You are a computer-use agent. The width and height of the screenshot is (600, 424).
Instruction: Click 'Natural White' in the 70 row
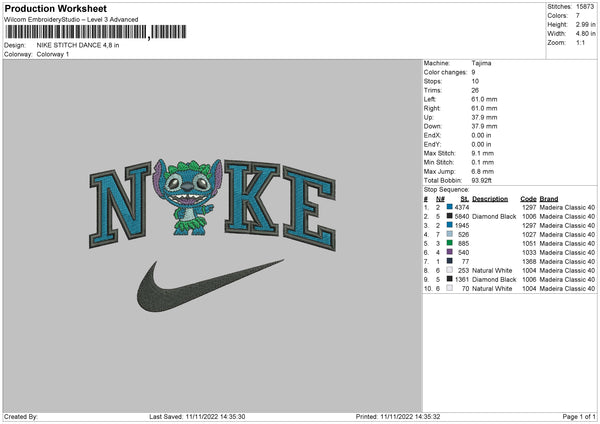(x=492, y=289)
